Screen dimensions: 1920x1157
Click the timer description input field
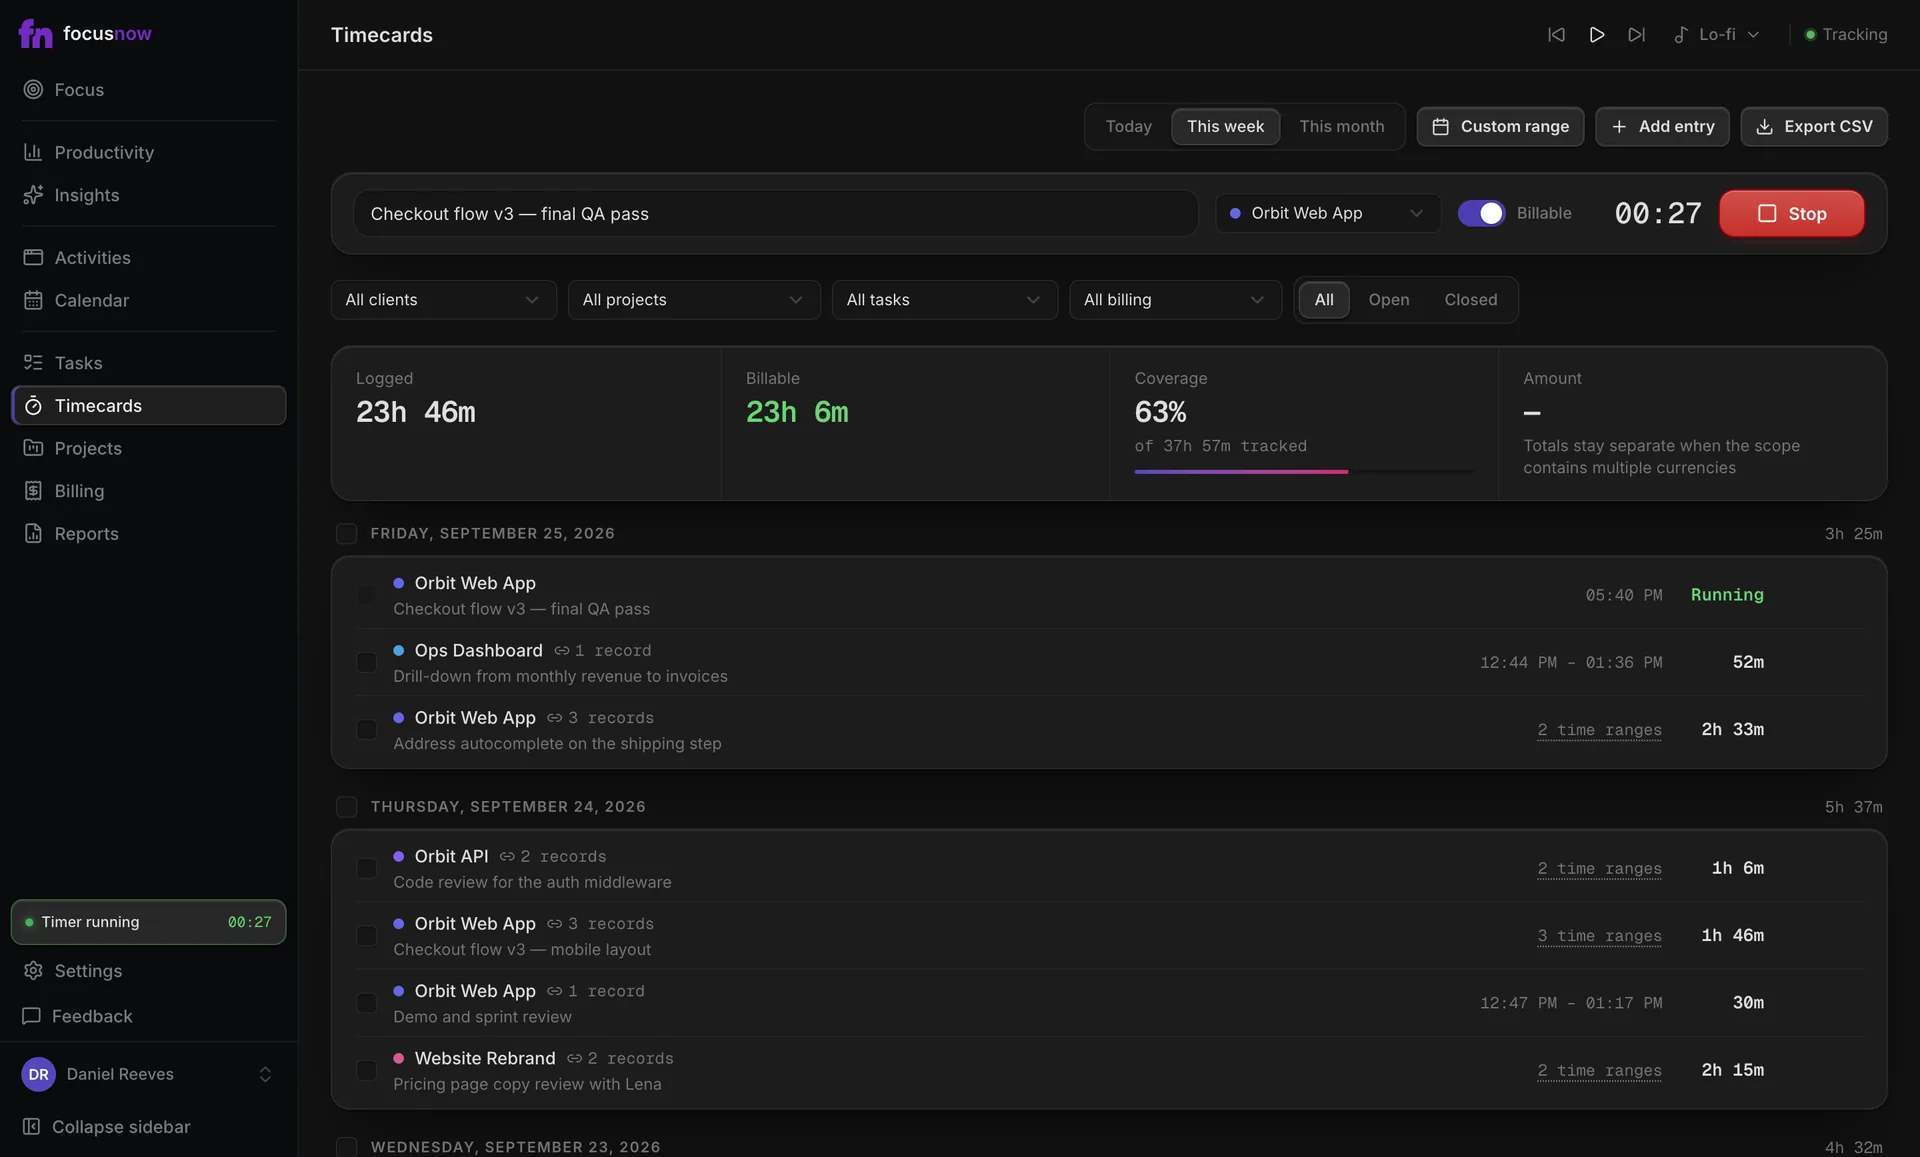[775, 213]
